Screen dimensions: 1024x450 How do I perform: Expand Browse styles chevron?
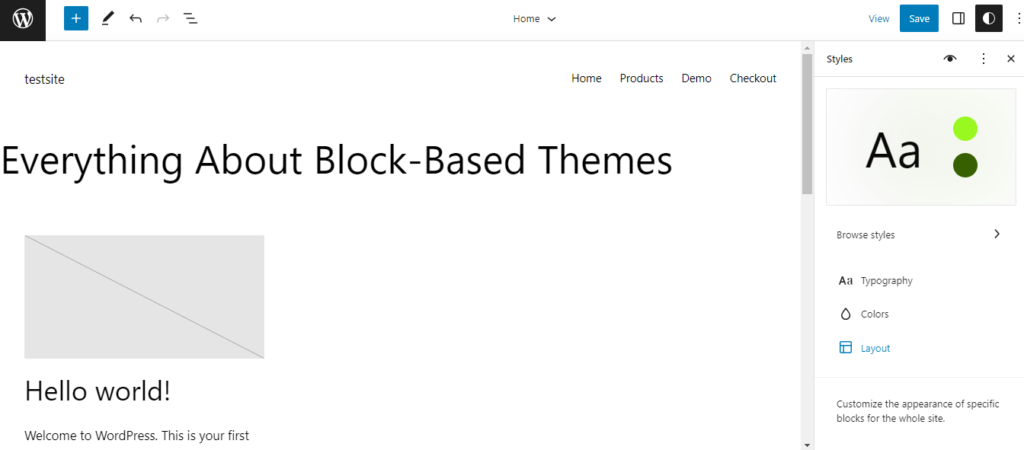pyautogui.click(x=996, y=234)
